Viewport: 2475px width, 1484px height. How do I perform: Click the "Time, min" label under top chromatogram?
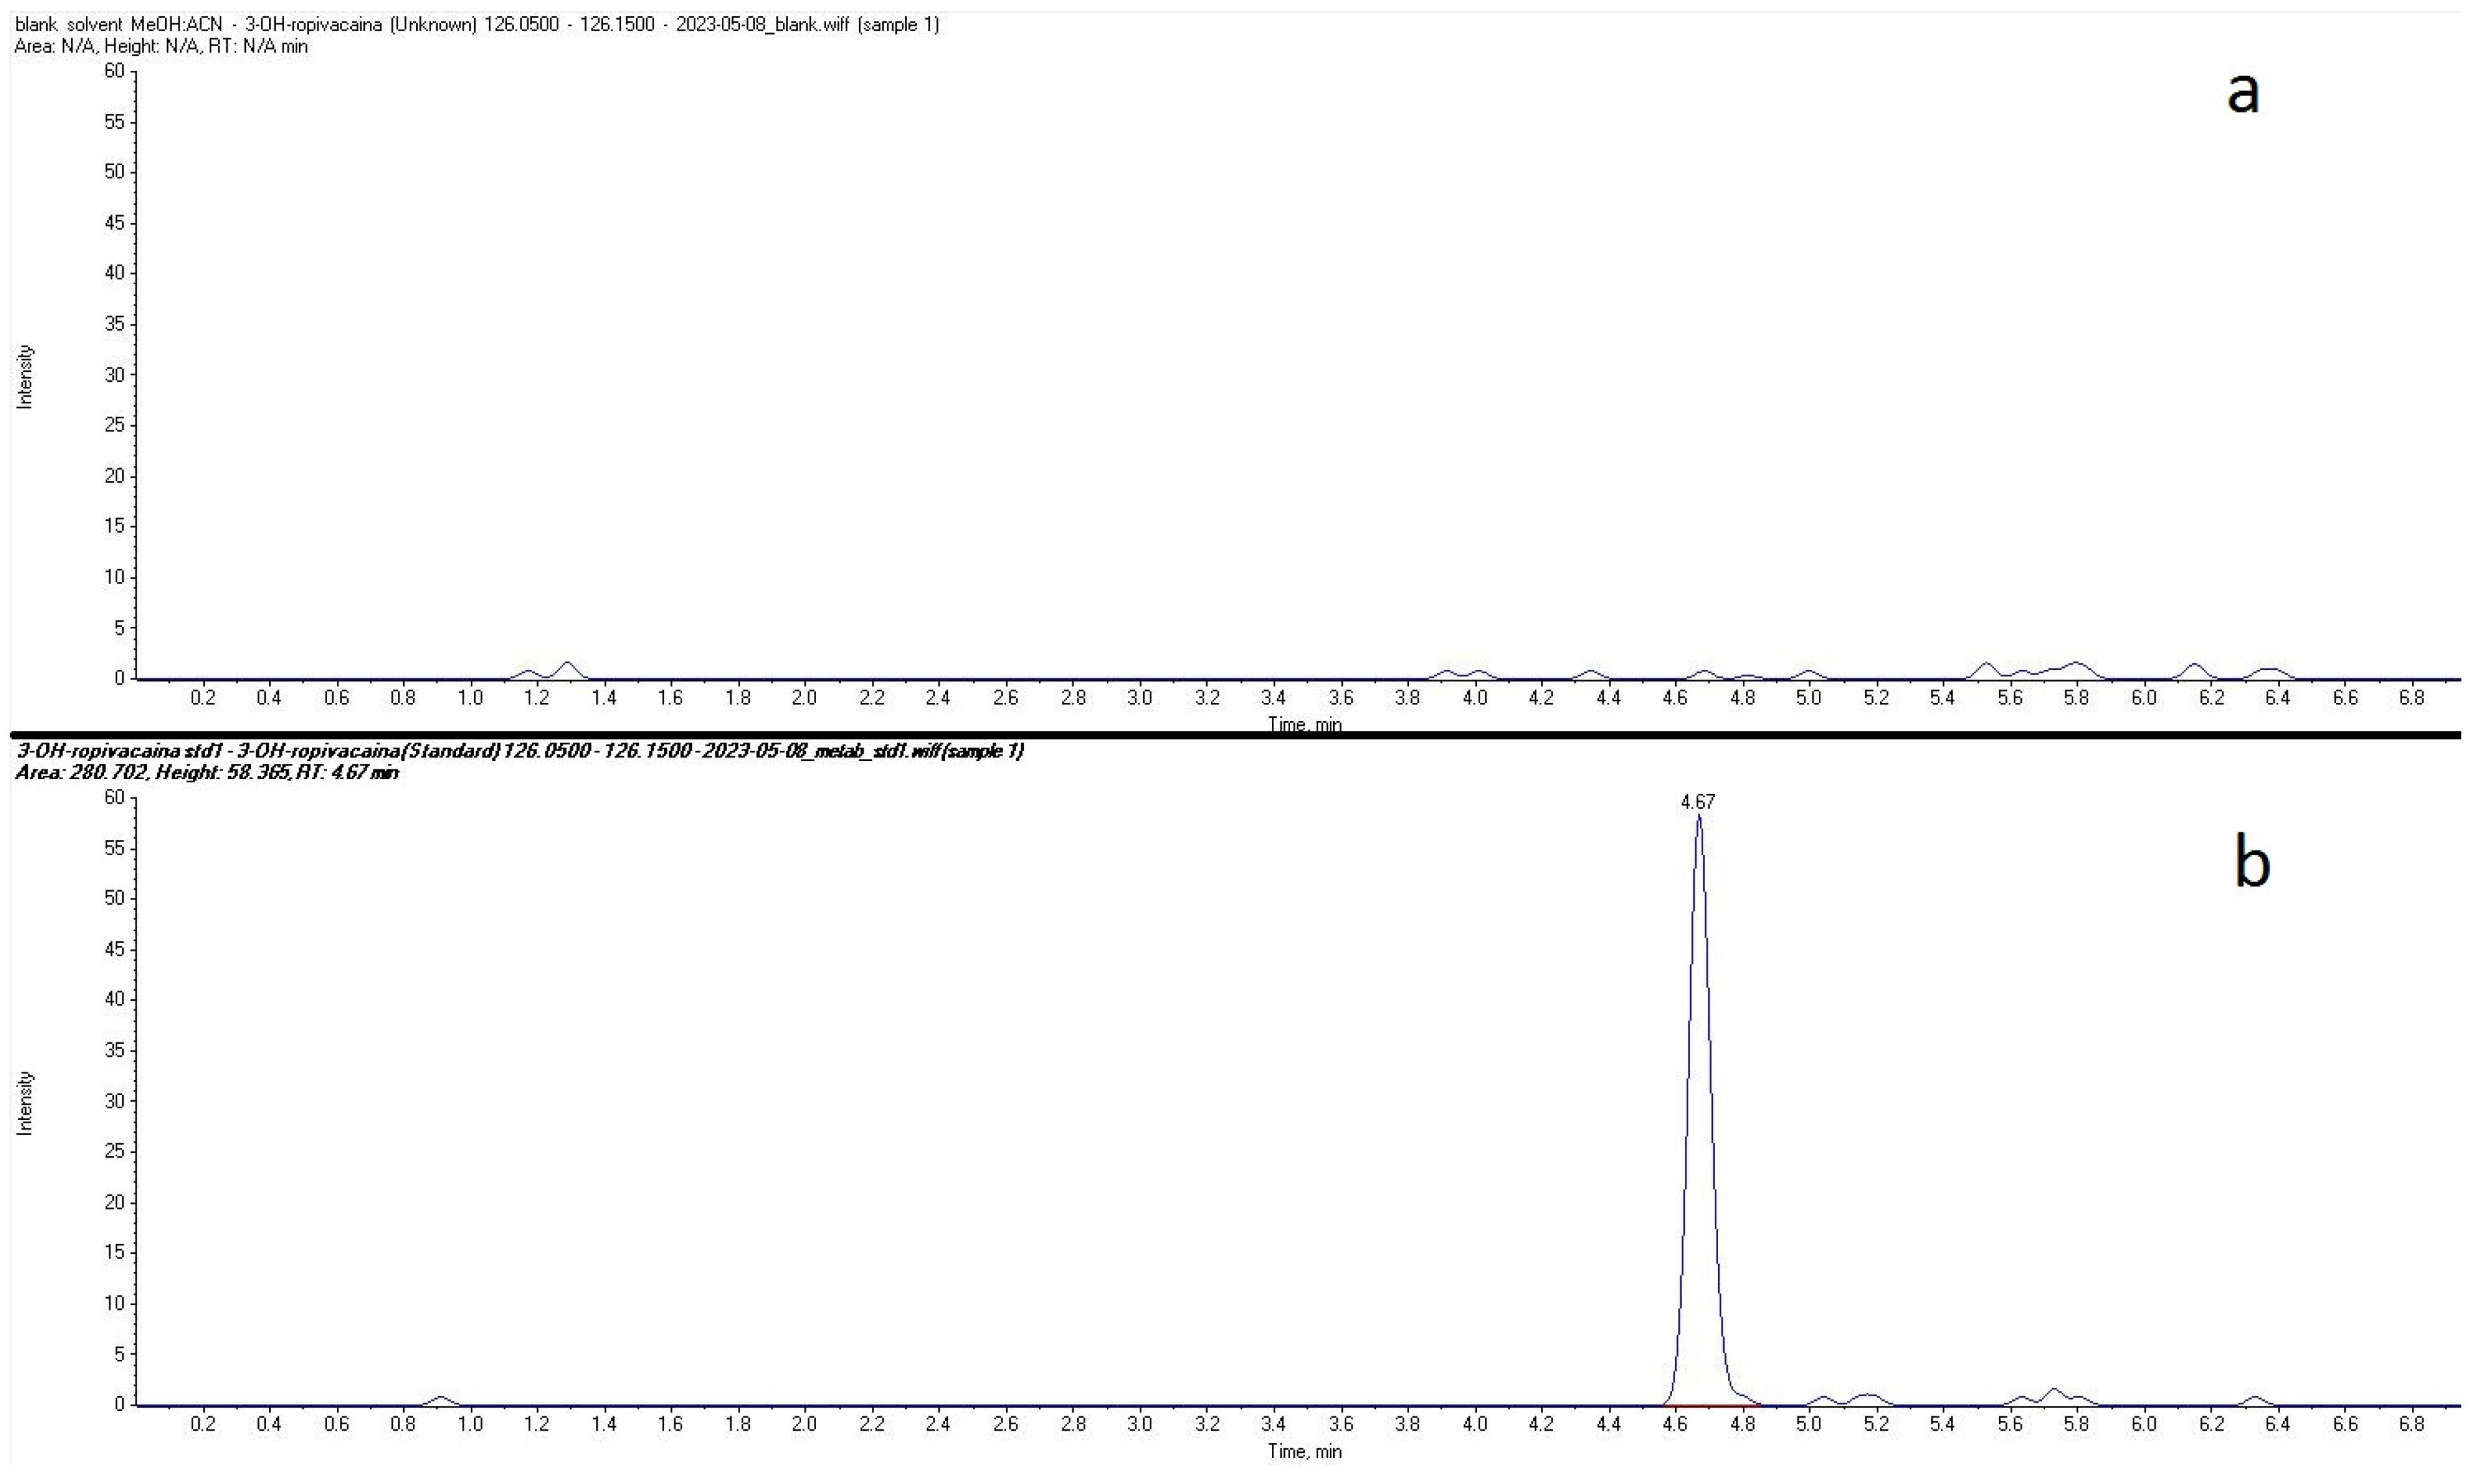1304,724
